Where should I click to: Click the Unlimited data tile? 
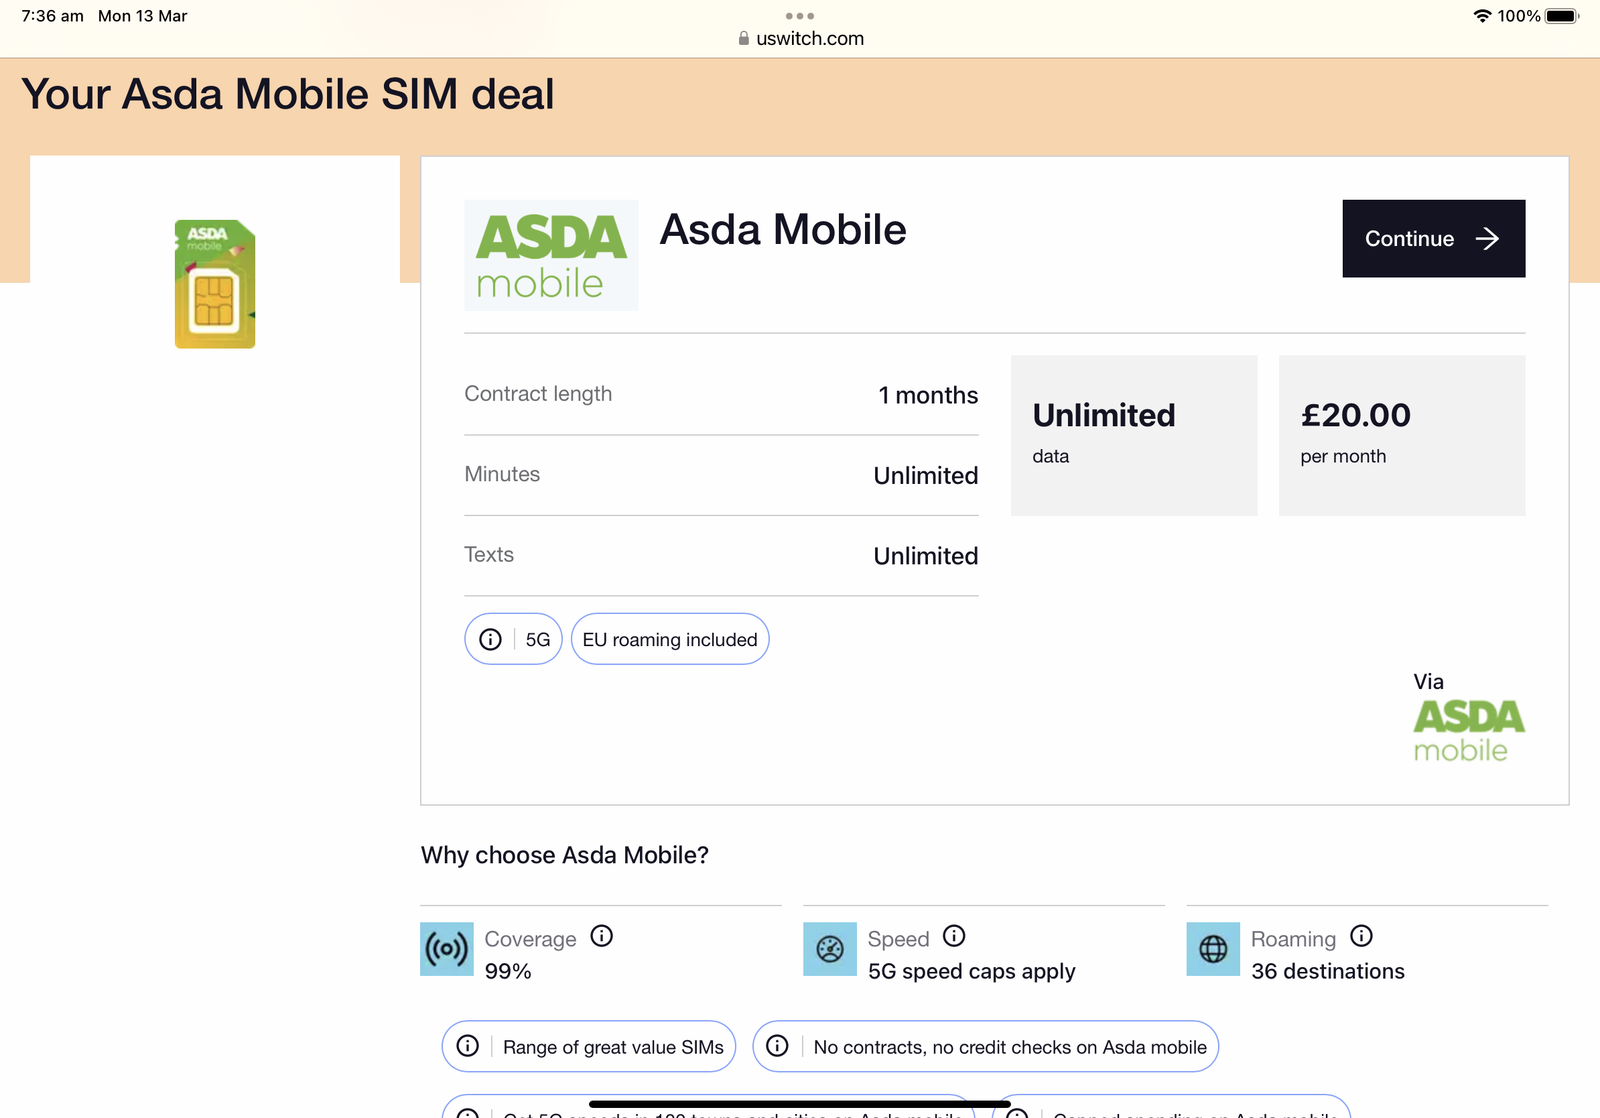pos(1134,435)
